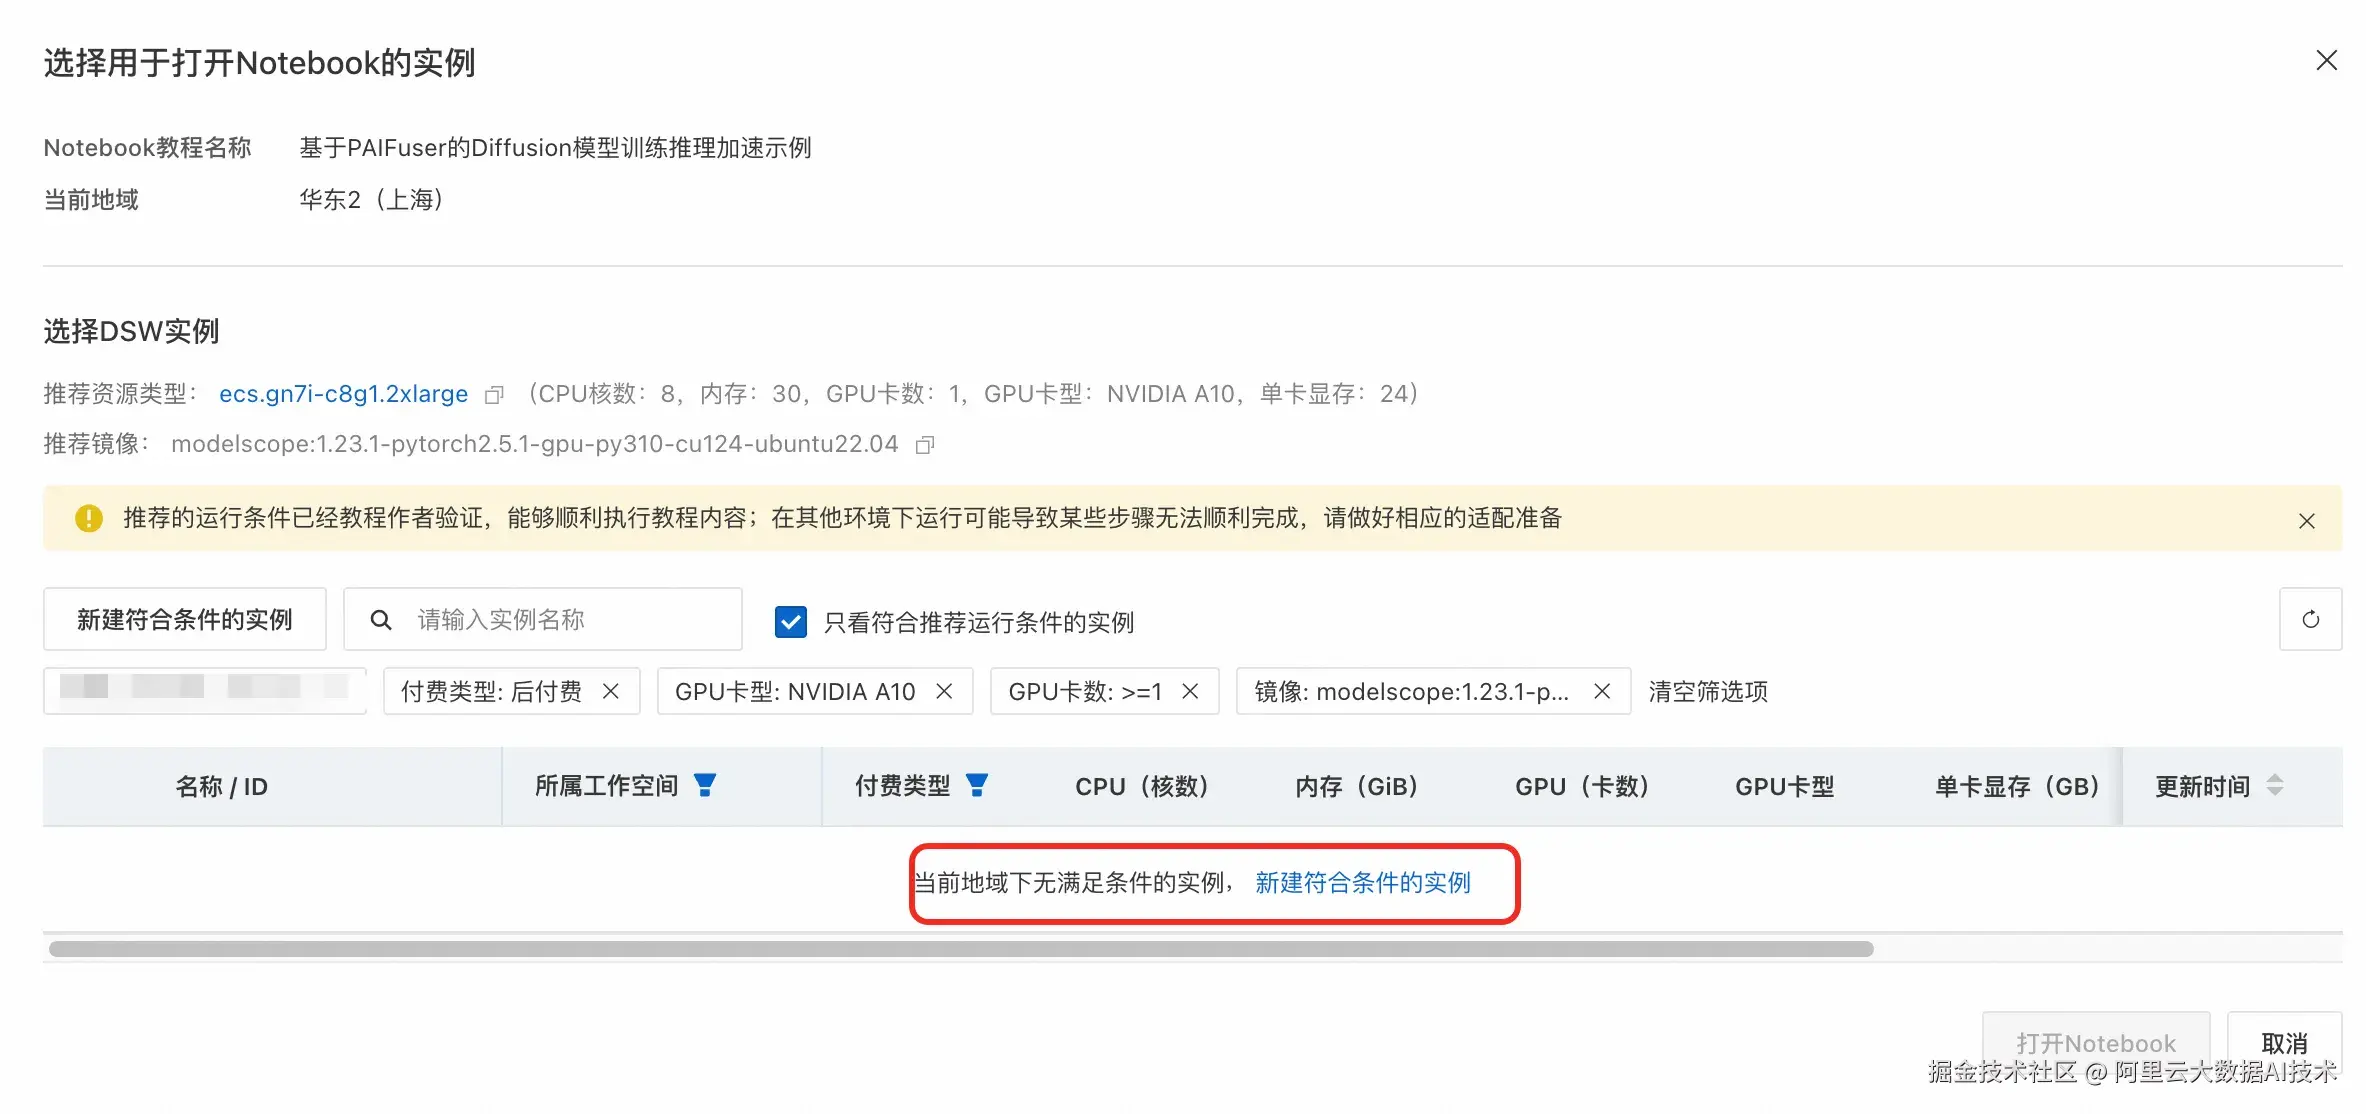
Task: Click 新建符合条件的实例 button
Action: tap(185, 620)
